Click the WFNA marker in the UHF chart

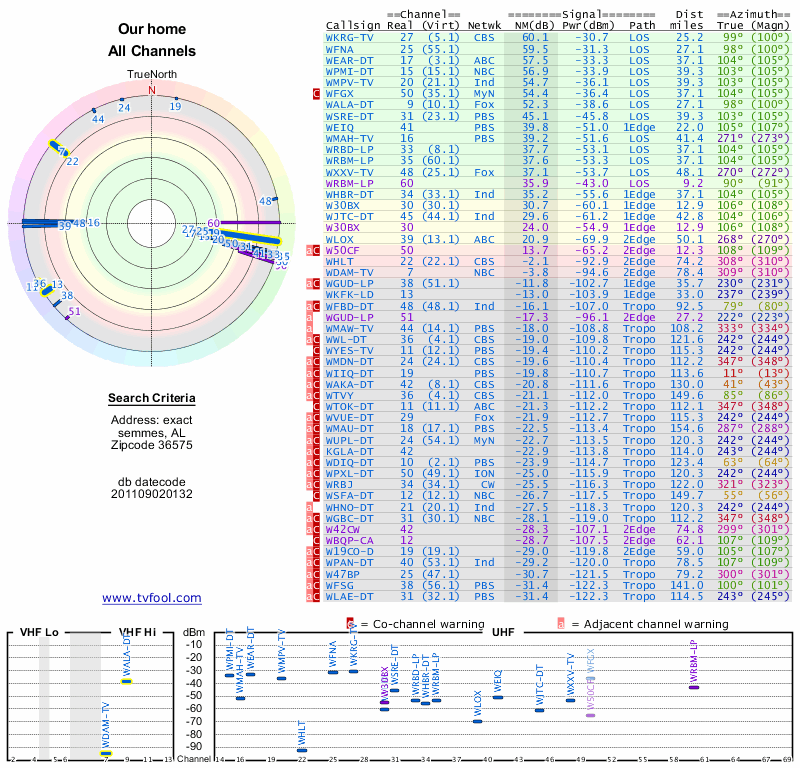pos(333,672)
